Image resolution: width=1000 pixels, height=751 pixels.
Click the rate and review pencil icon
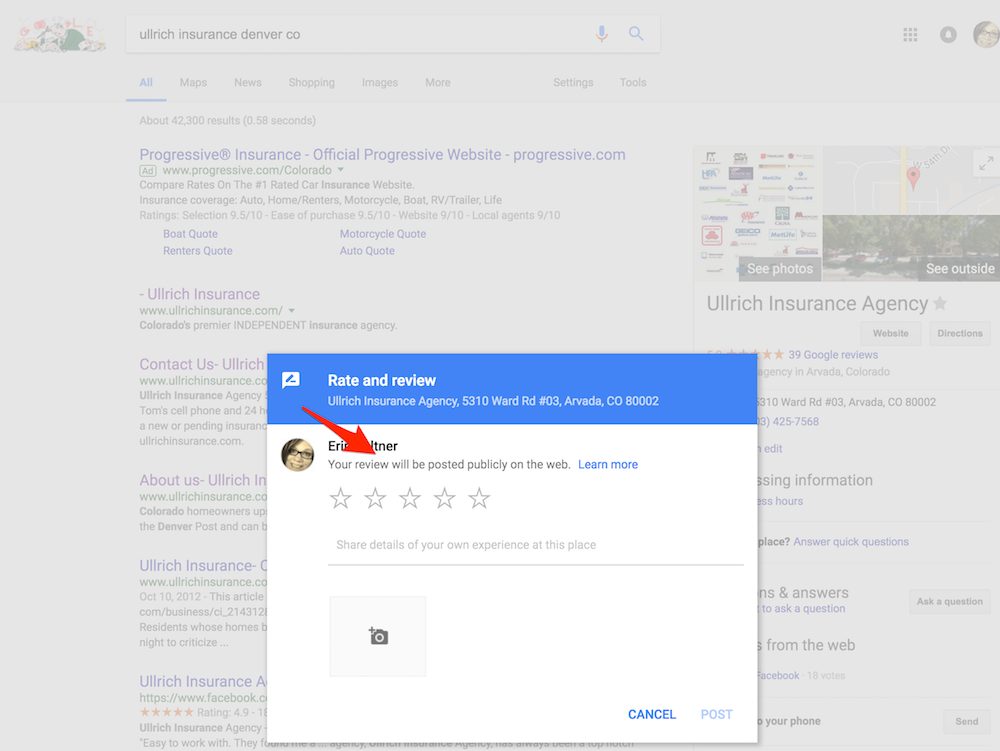(291, 381)
